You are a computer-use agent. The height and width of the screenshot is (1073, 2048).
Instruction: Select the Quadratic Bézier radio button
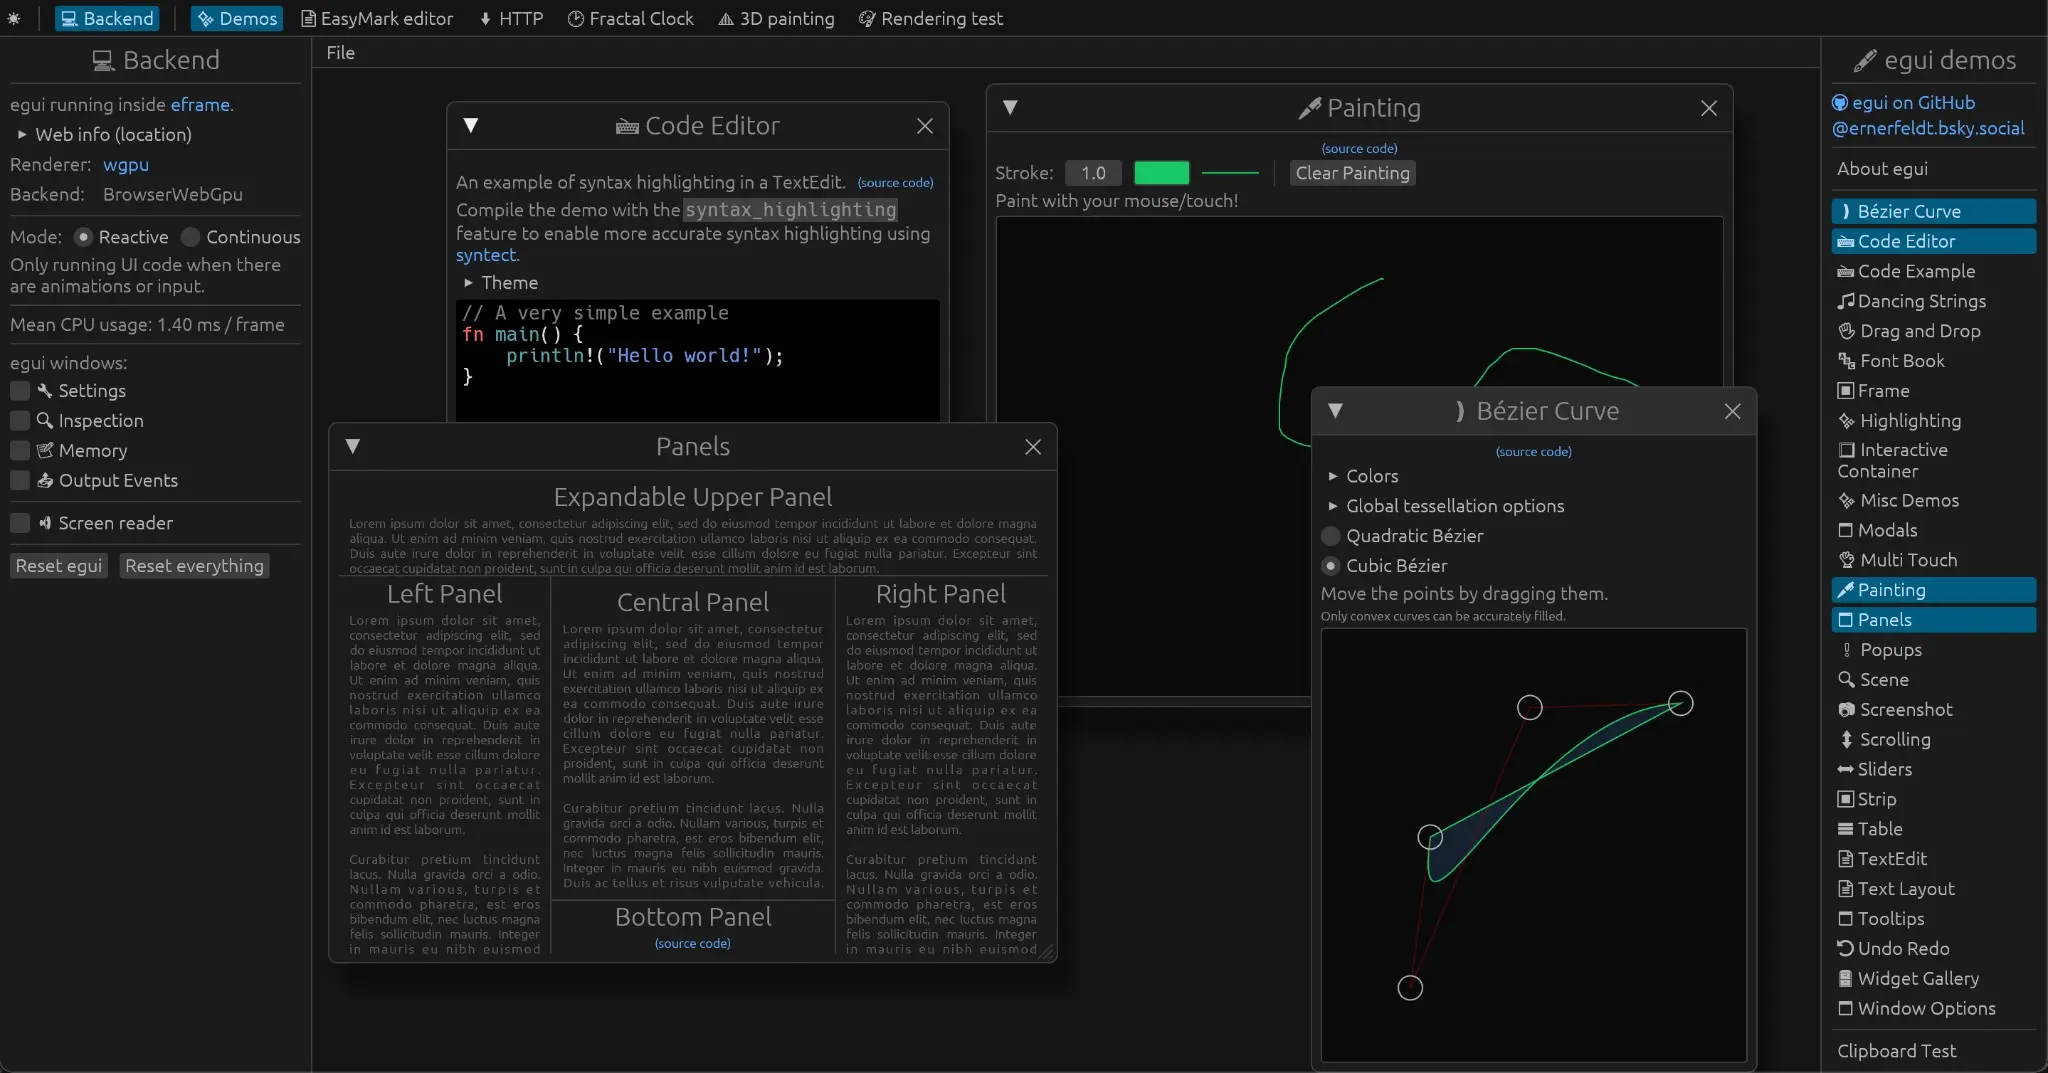(x=1331, y=536)
